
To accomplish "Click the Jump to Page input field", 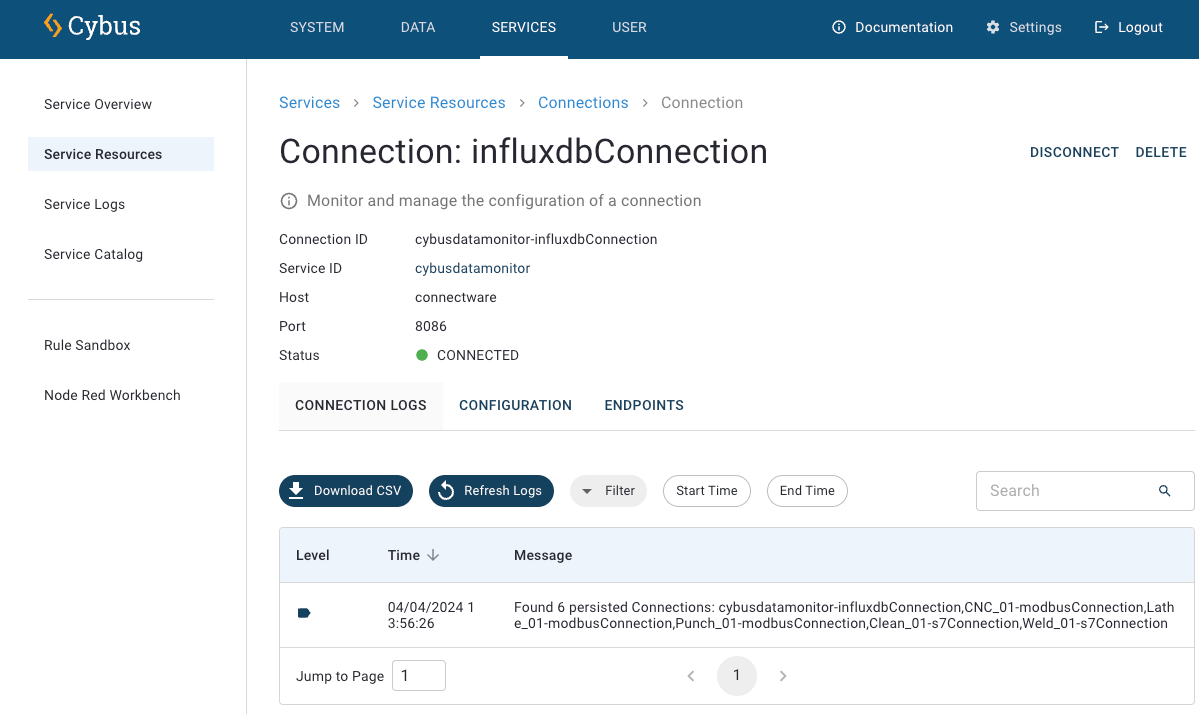I will pos(418,676).
